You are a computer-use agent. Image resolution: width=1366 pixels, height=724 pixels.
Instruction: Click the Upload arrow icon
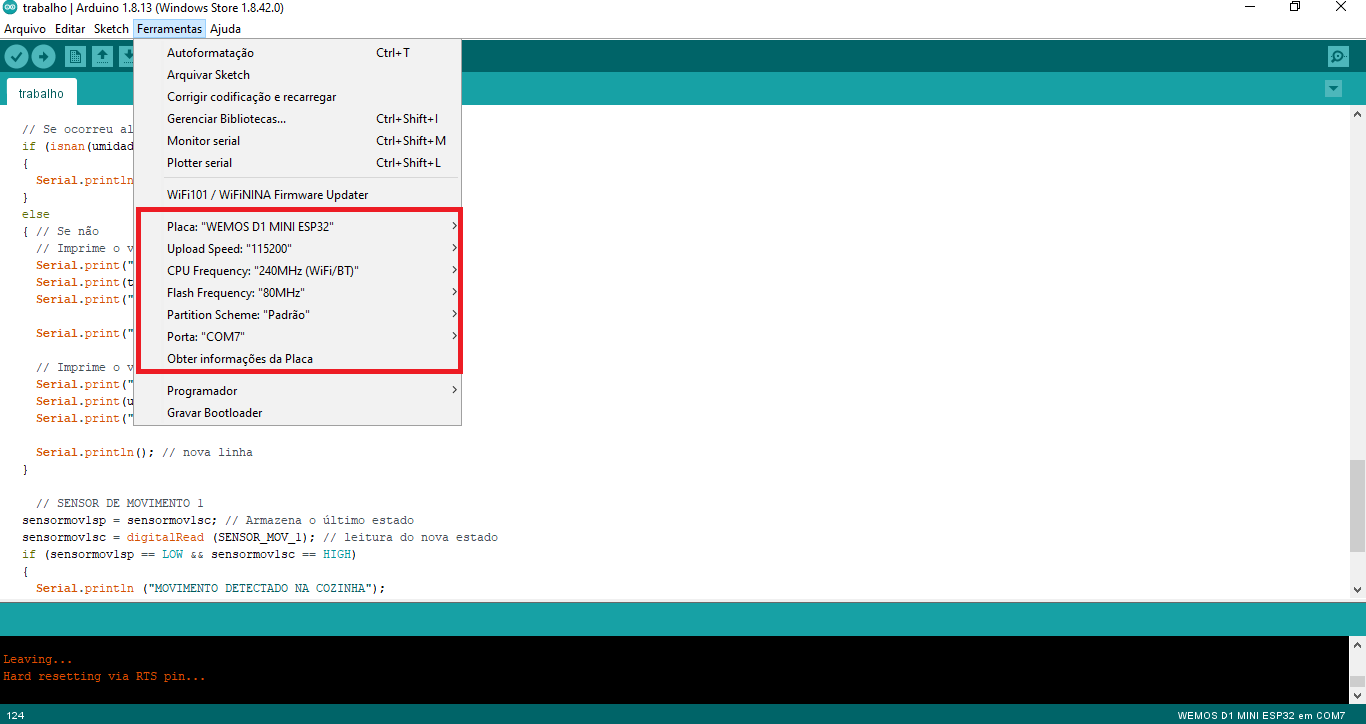[x=43, y=57]
